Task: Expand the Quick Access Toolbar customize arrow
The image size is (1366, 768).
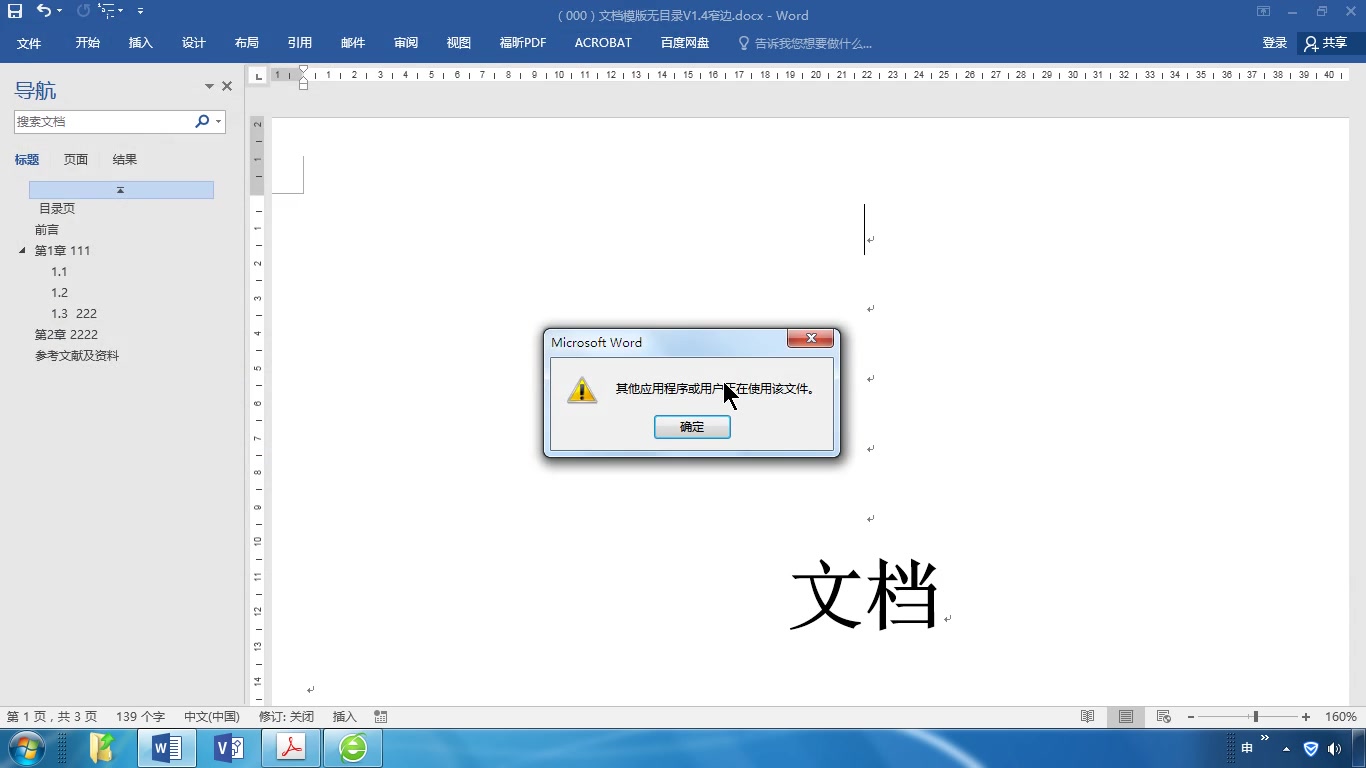Action: (140, 12)
